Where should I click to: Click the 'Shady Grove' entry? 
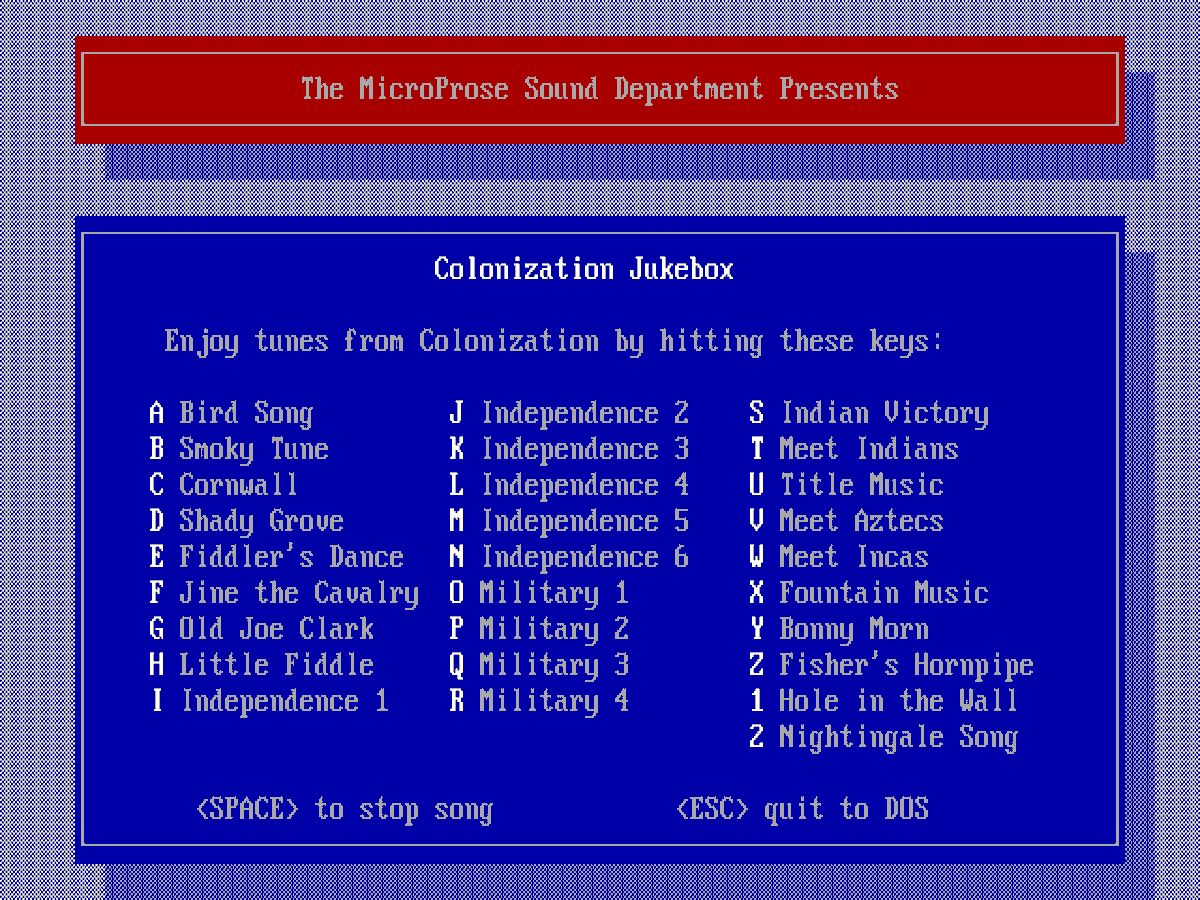click(246, 521)
